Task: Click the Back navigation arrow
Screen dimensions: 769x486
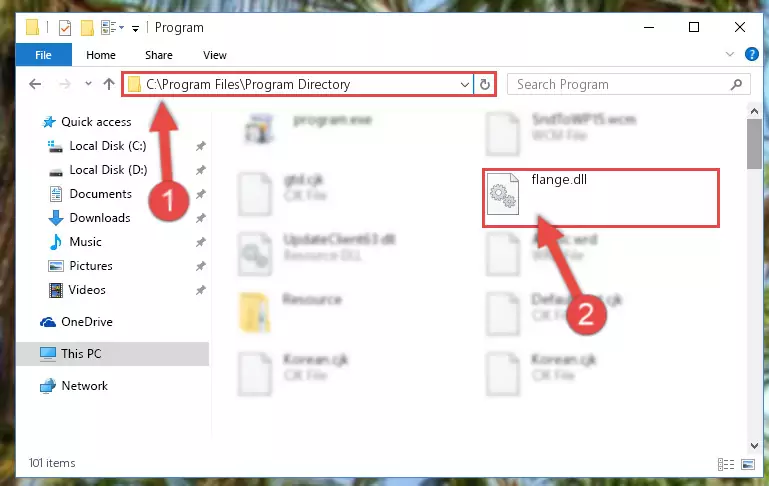Action: click(x=35, y=84)
